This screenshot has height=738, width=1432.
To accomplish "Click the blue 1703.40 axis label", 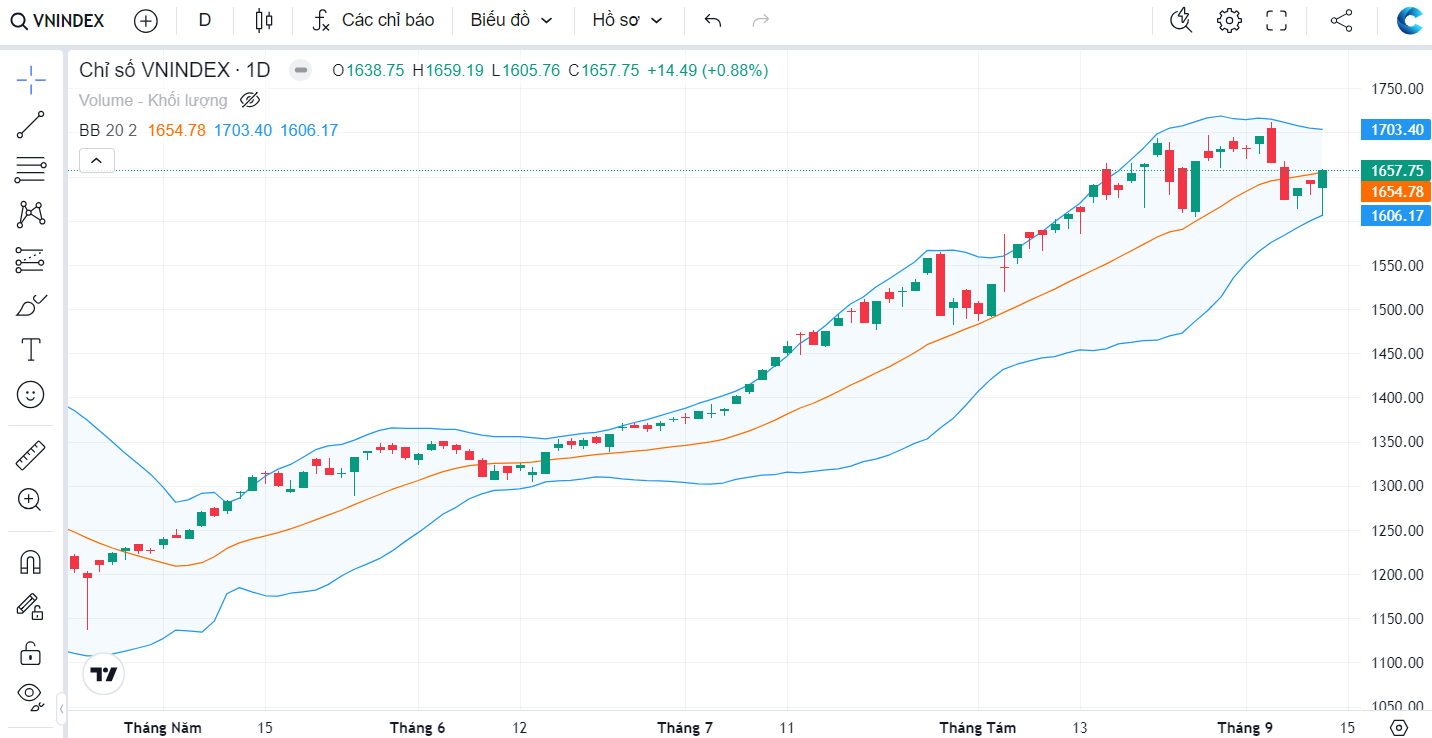I will pos(1396,129).
